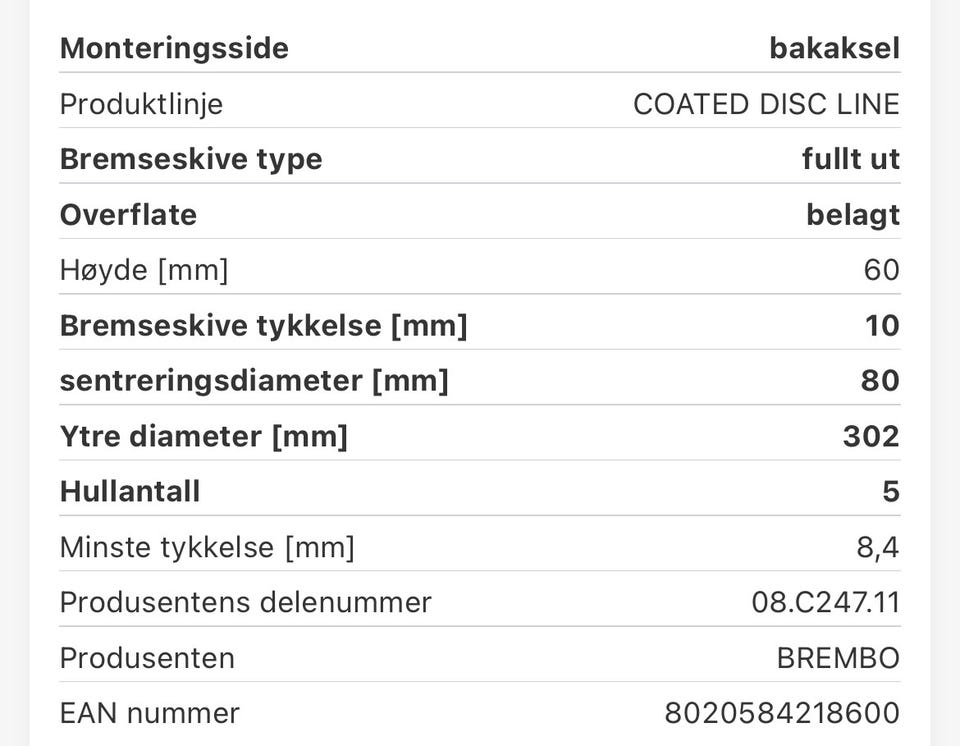Click the height value 60

[x=882, y=270]
